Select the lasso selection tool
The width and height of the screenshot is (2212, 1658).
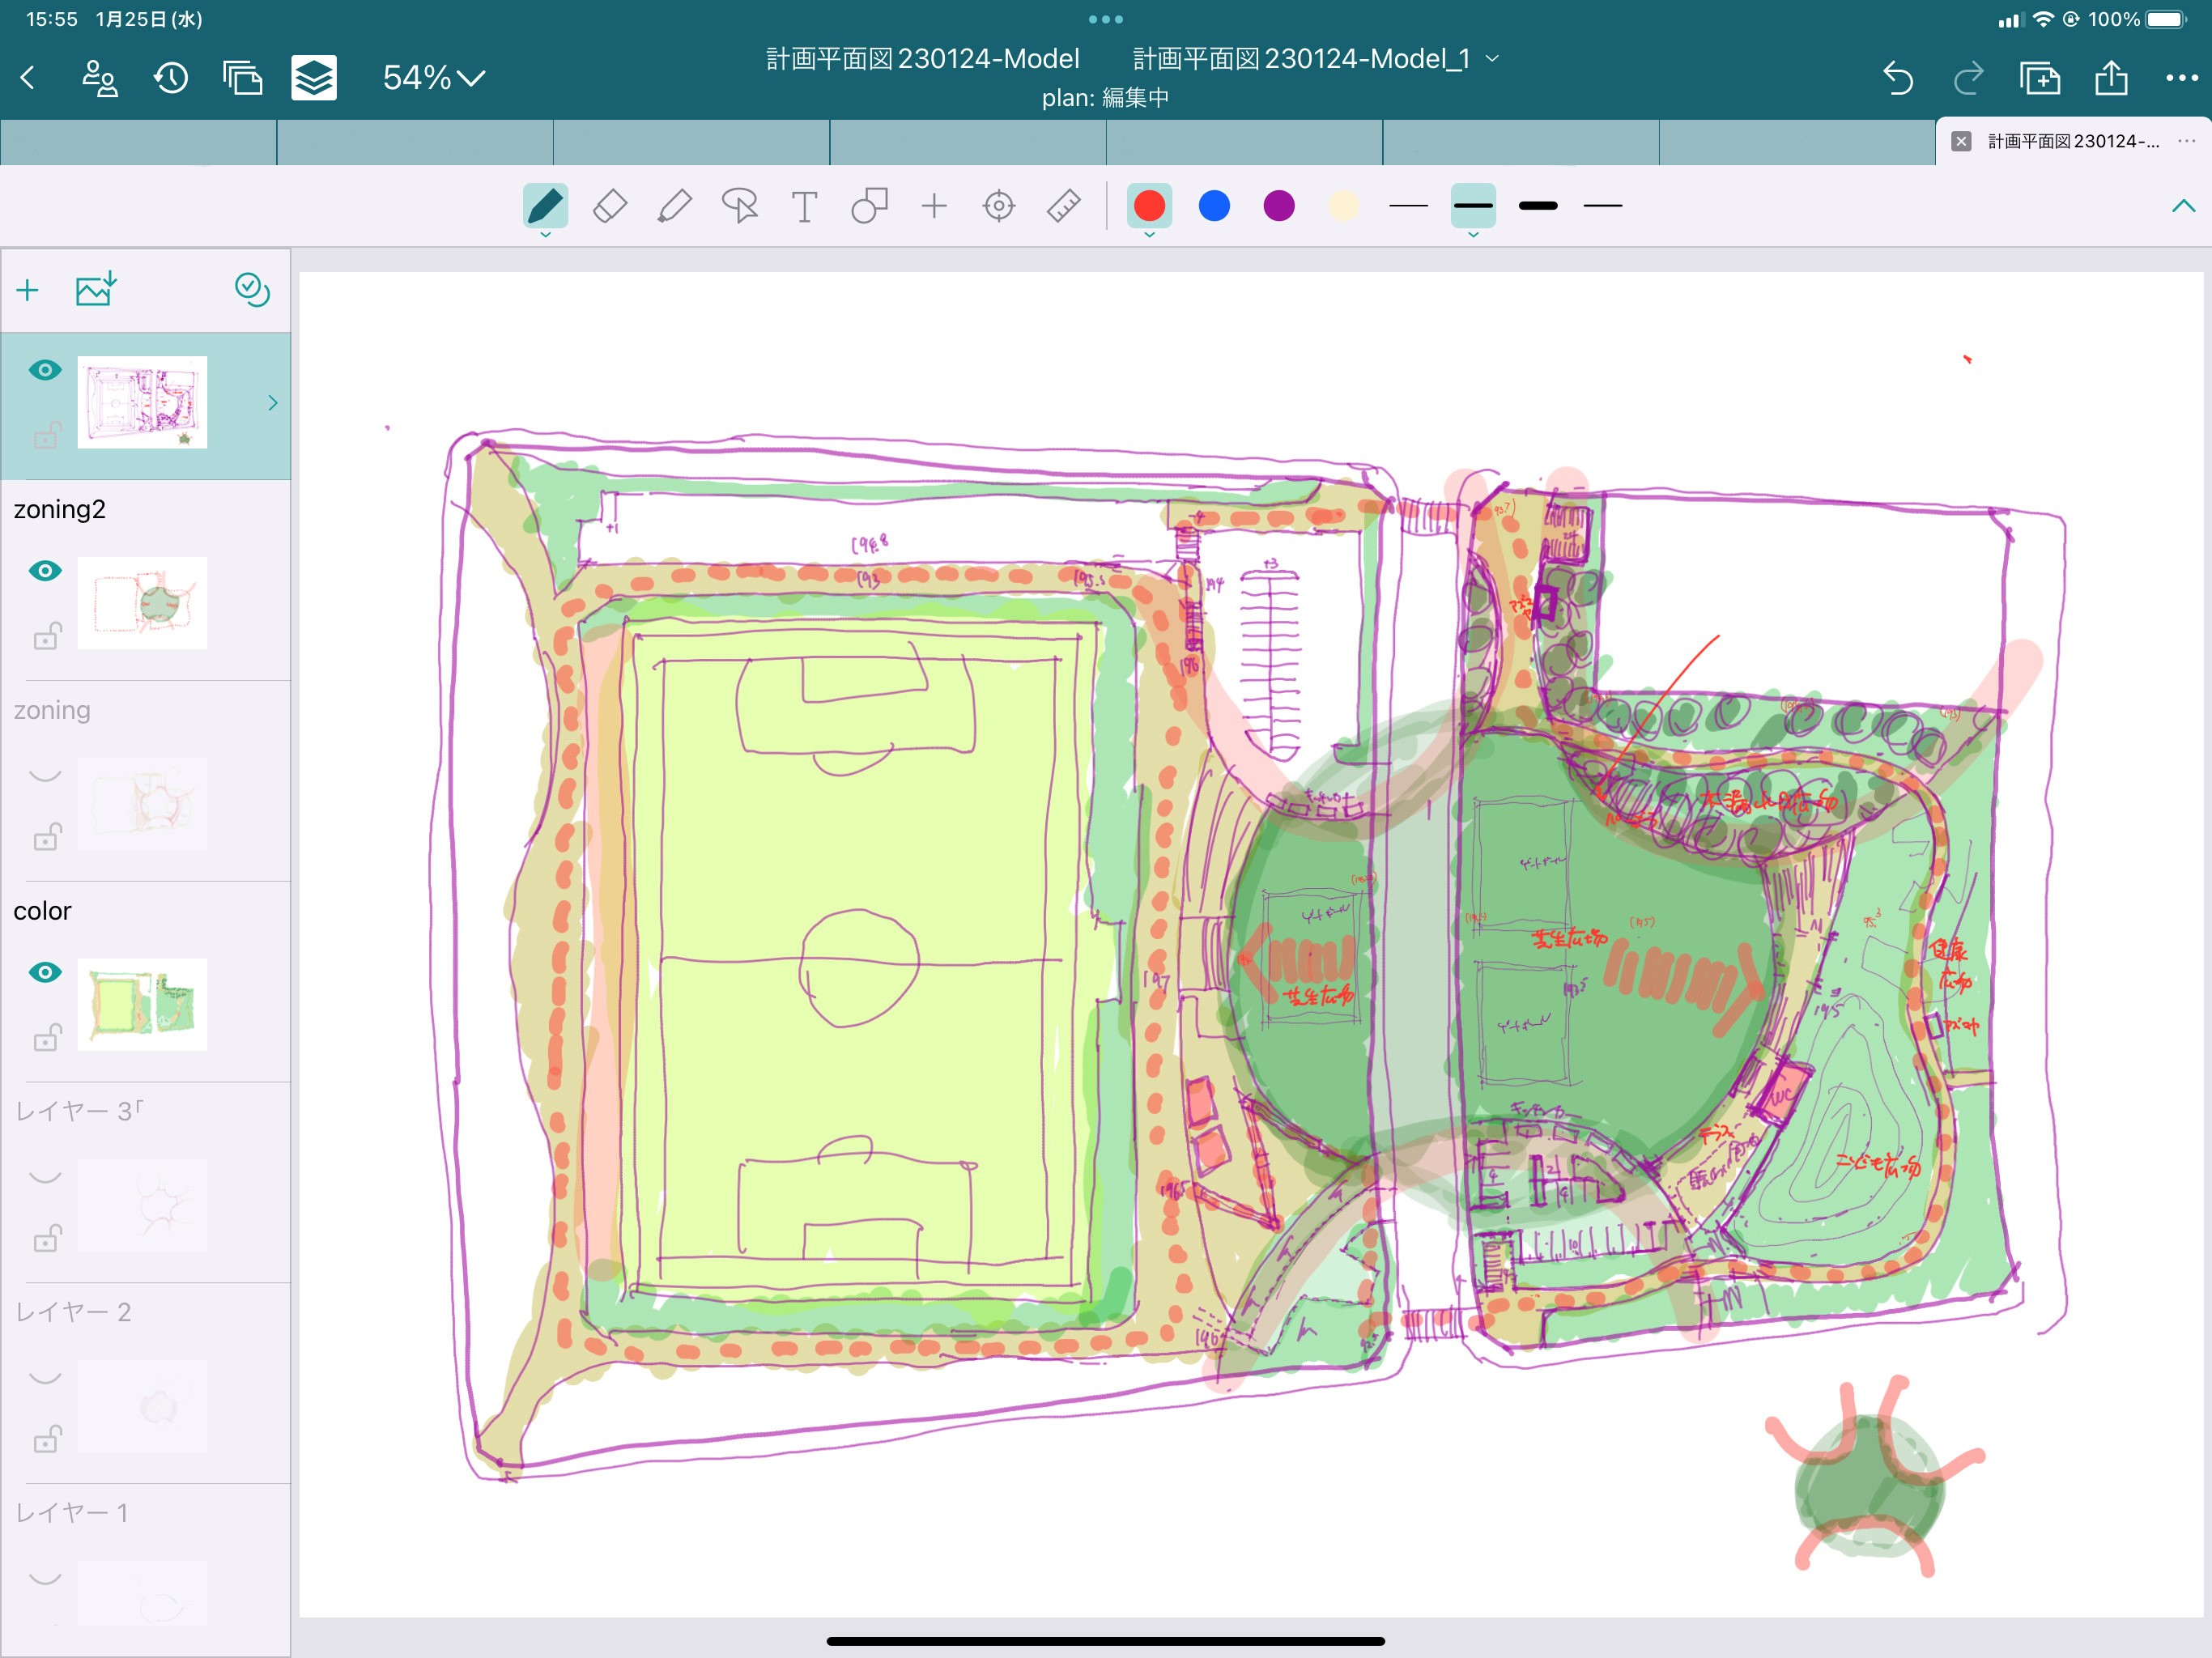tap(739, 206)
